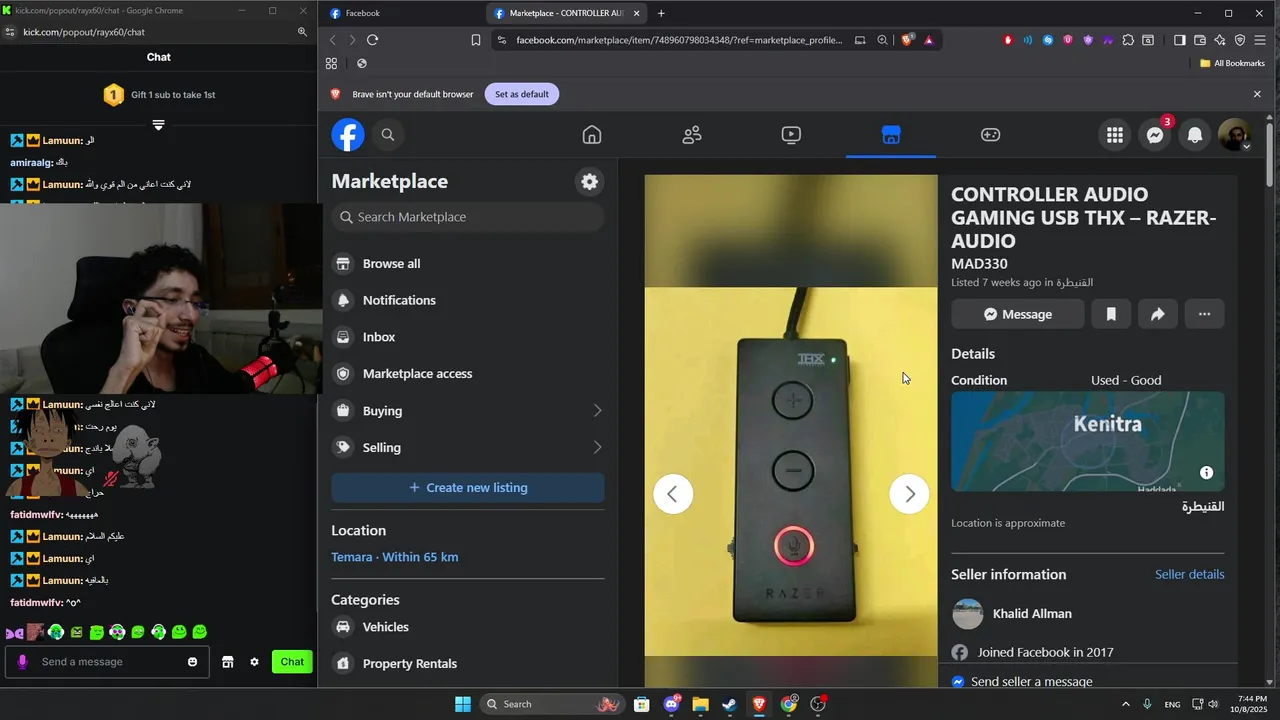Open the Facebook menu grid icon

(1115, 135)
